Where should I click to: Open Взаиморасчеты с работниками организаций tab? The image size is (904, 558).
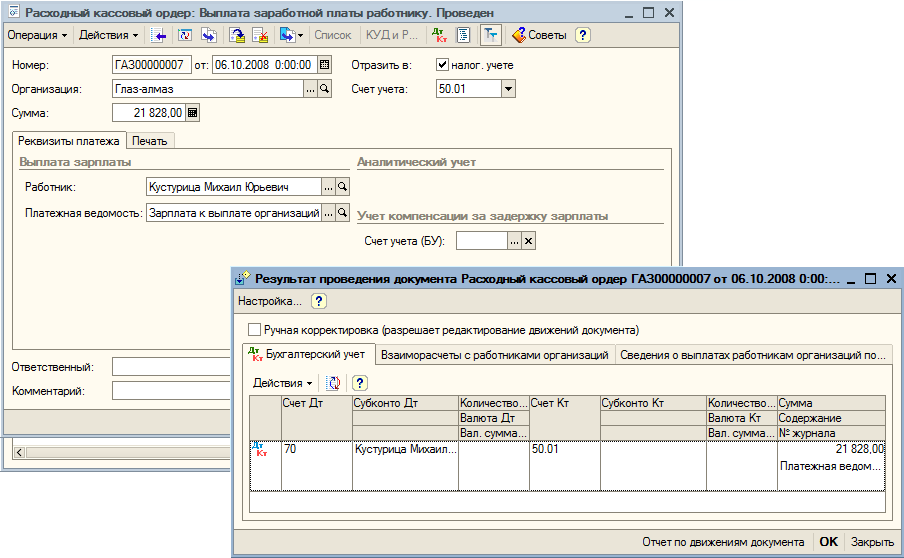tap(495, 355)
